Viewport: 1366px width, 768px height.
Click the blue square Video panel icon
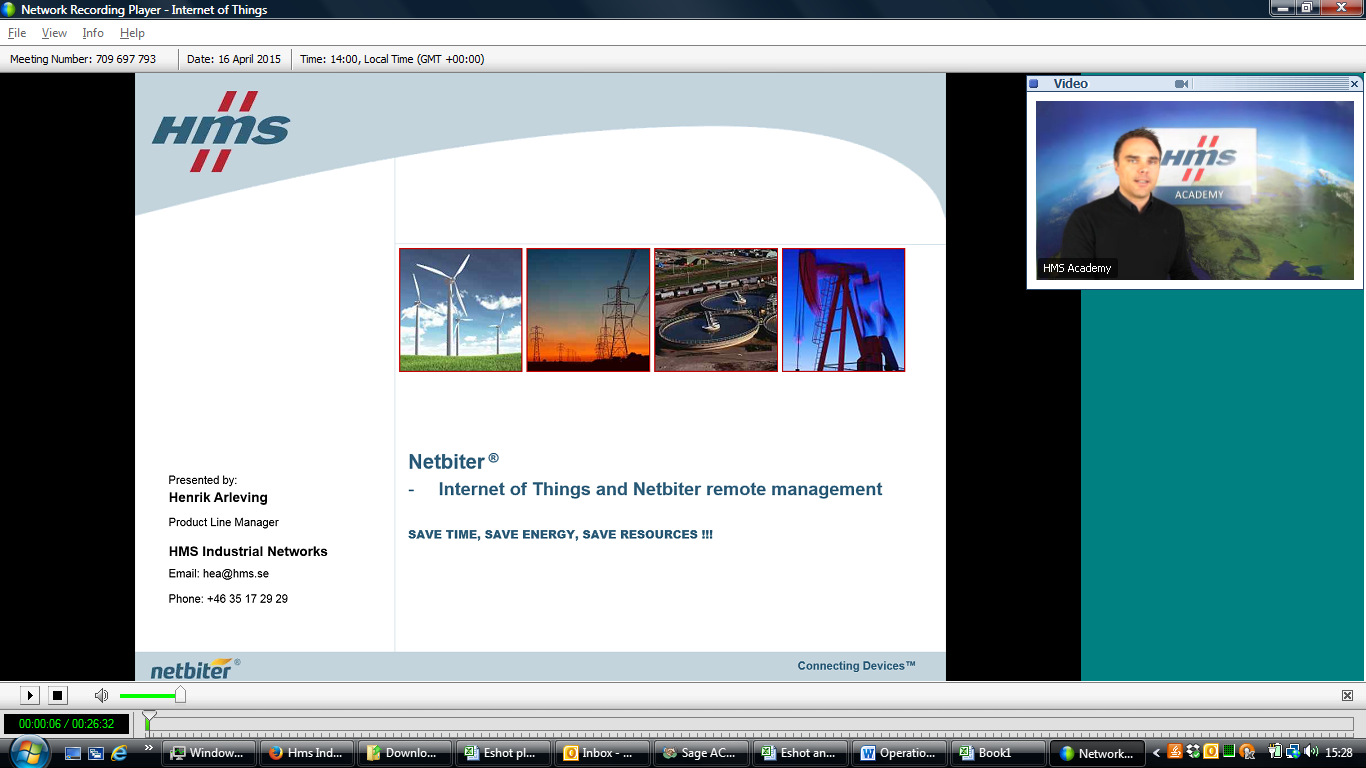(x=1034, y=84)
